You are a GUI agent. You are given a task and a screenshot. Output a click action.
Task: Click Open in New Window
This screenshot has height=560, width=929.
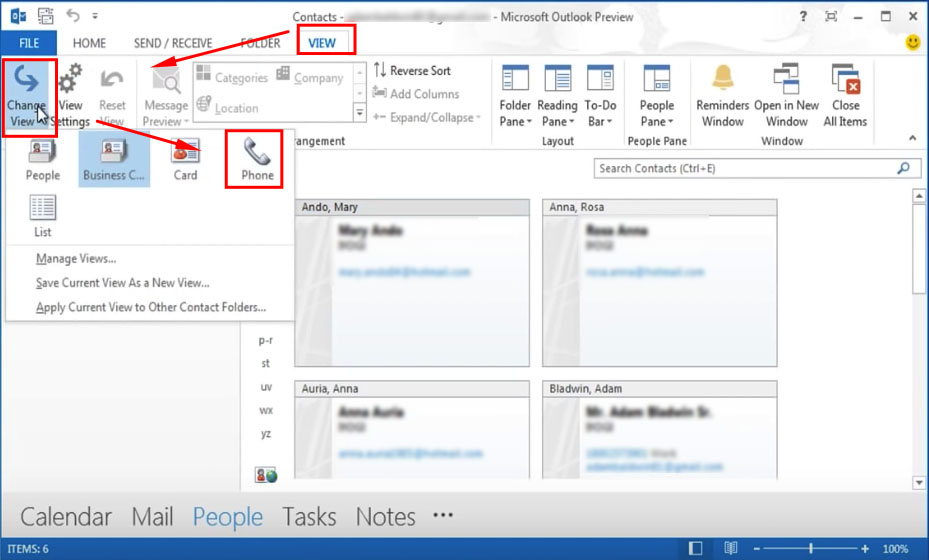(786, 96)
